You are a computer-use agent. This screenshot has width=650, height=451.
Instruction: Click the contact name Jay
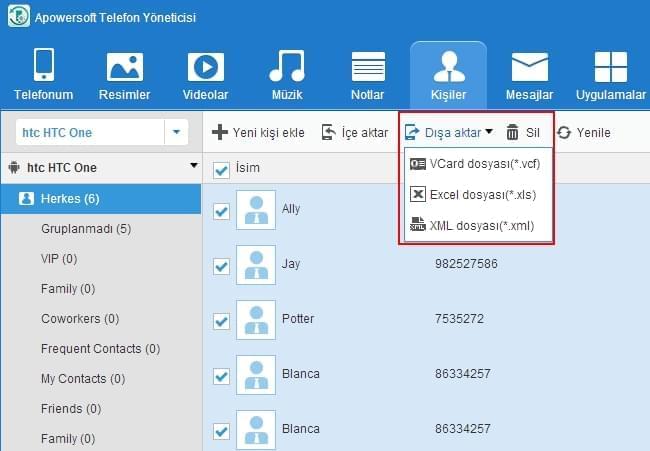pyautogui.click(x=291, y=264)
